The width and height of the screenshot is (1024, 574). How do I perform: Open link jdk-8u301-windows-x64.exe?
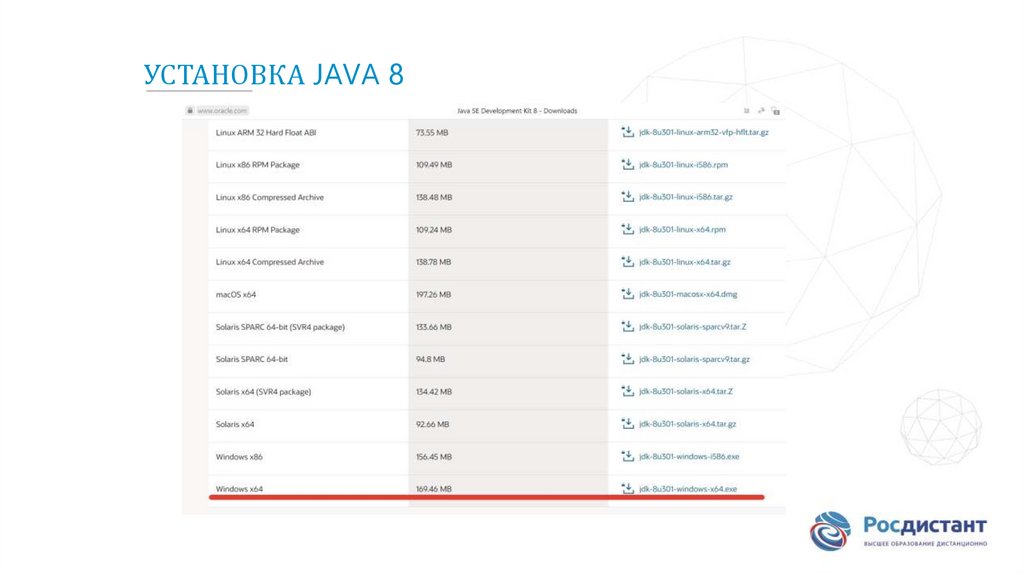pyautogui.click(x=688, y=488)
